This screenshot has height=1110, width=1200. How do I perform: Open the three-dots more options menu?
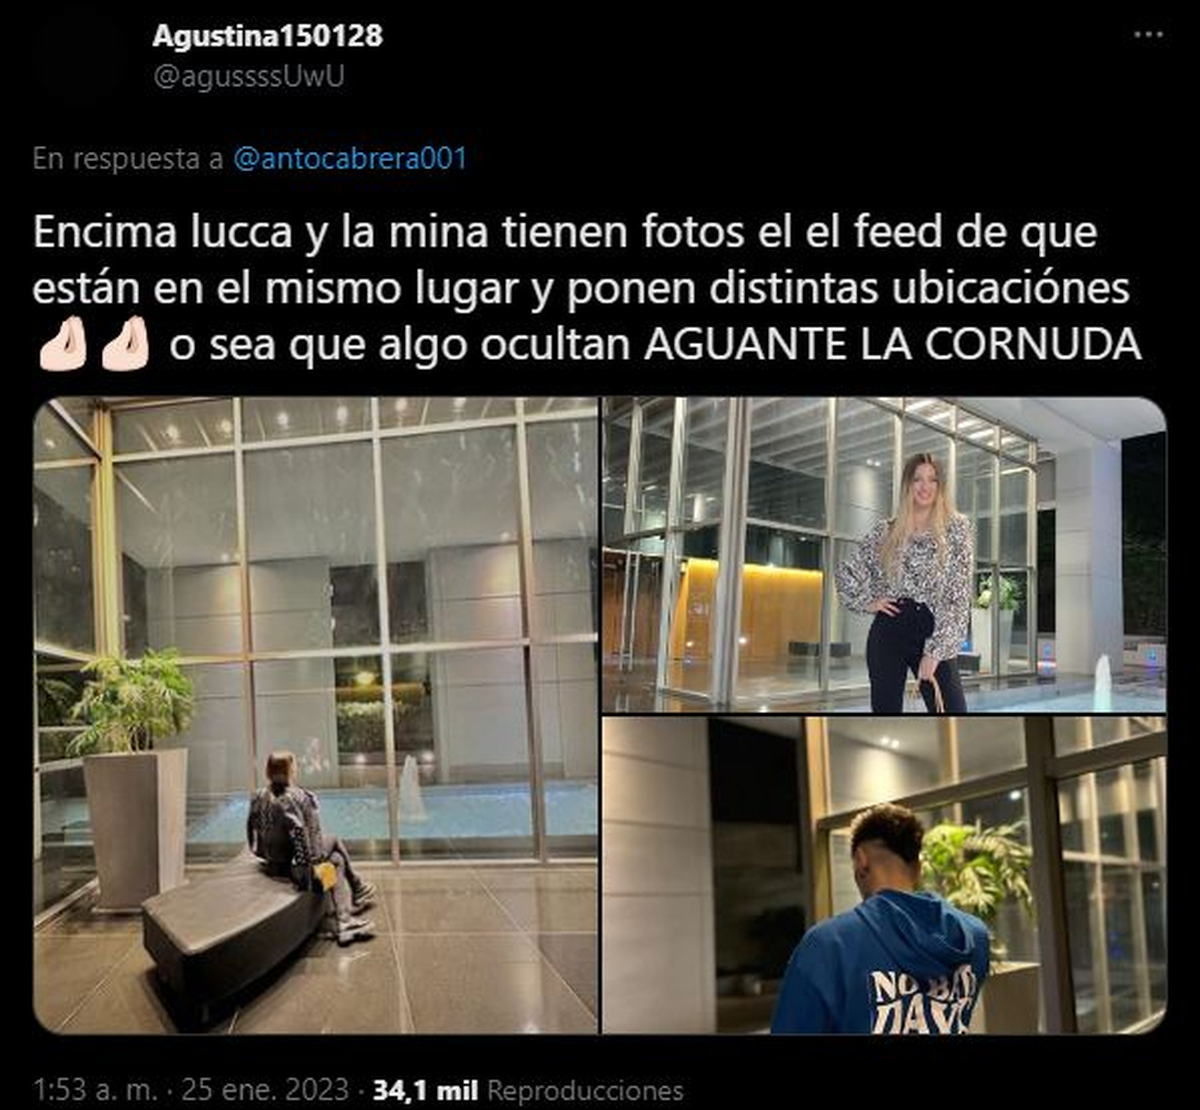point(1147,35)
